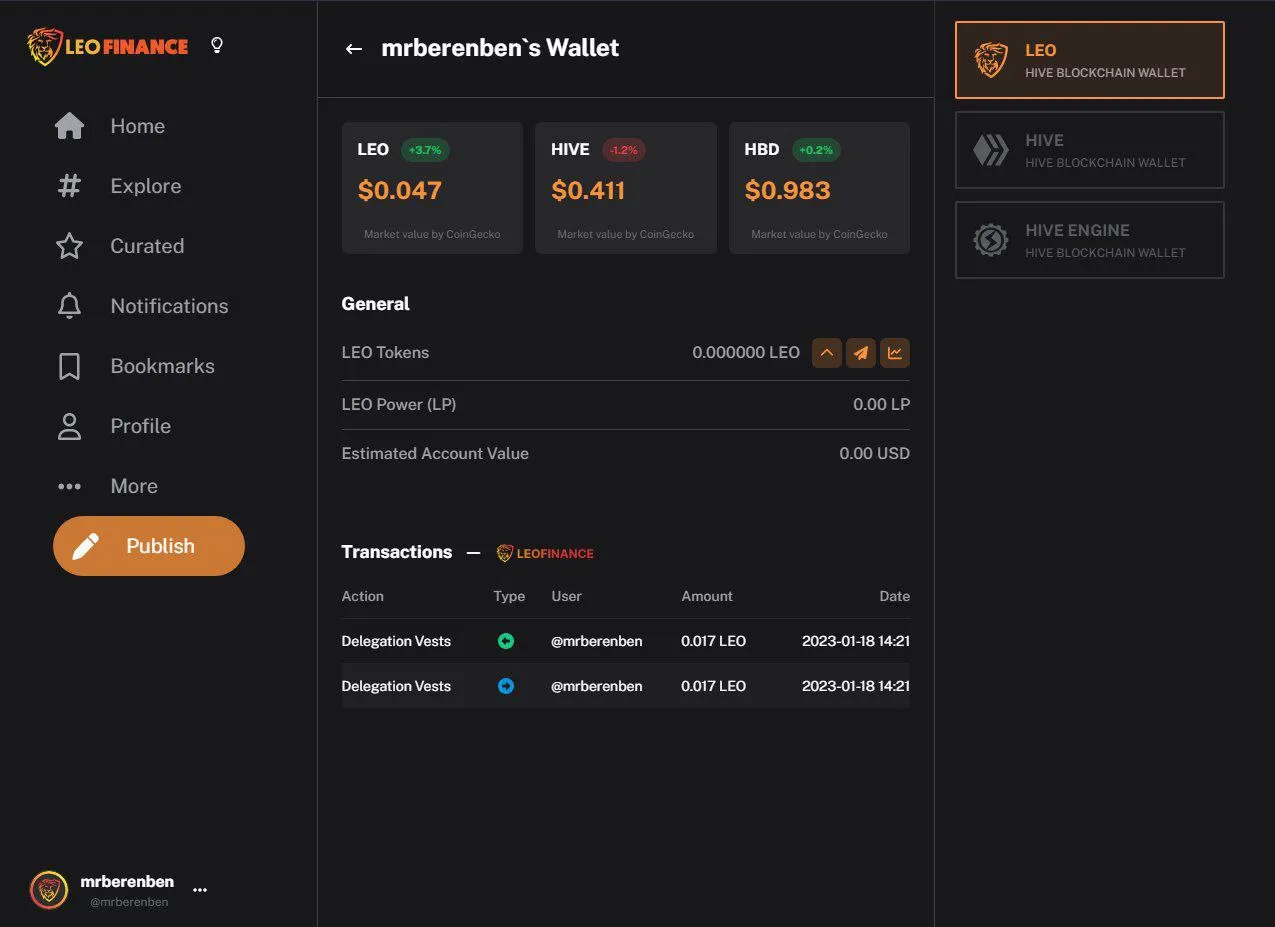Click the Curated star icon
Image resolution: width=1275 pixels, height=927 pixels.
point(69,246)
